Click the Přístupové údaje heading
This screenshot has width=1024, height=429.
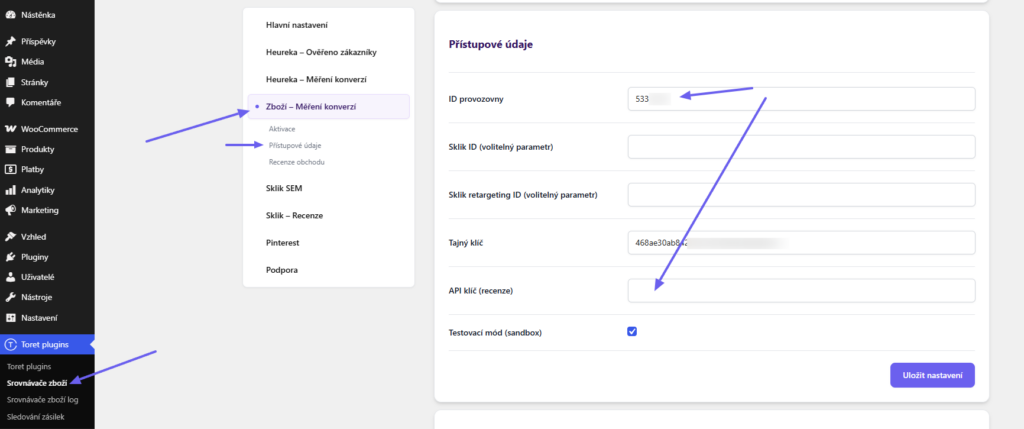tap(490, 44)
